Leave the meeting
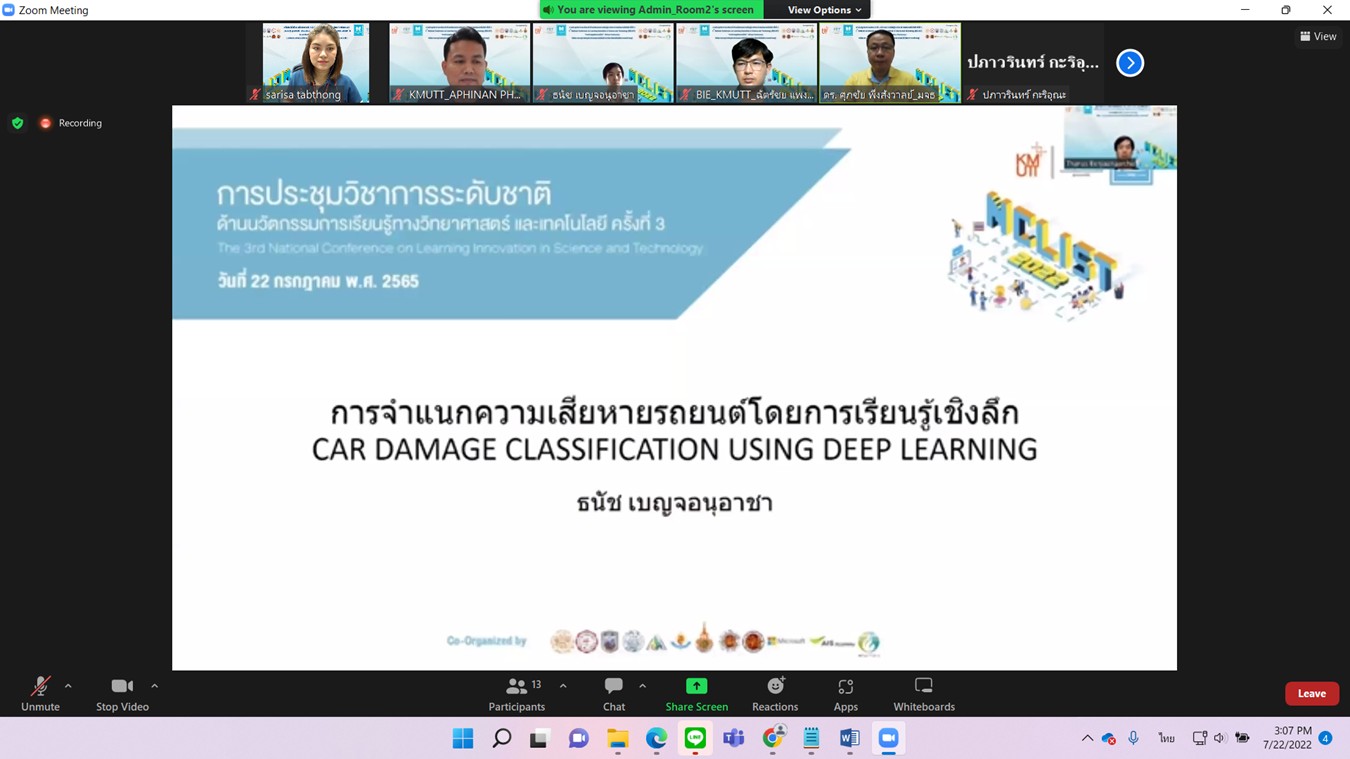This screenshot has height=759, width=1350. pos(1311,693)
